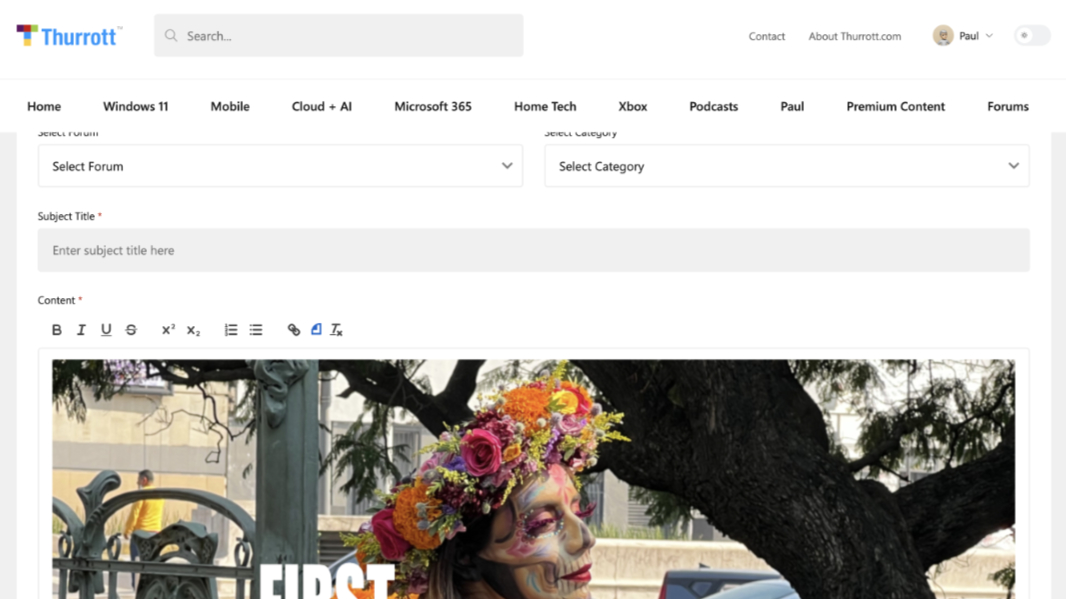The image size is (1066, 599).
Task: Insert a numbered list
Action: [231, 330]
